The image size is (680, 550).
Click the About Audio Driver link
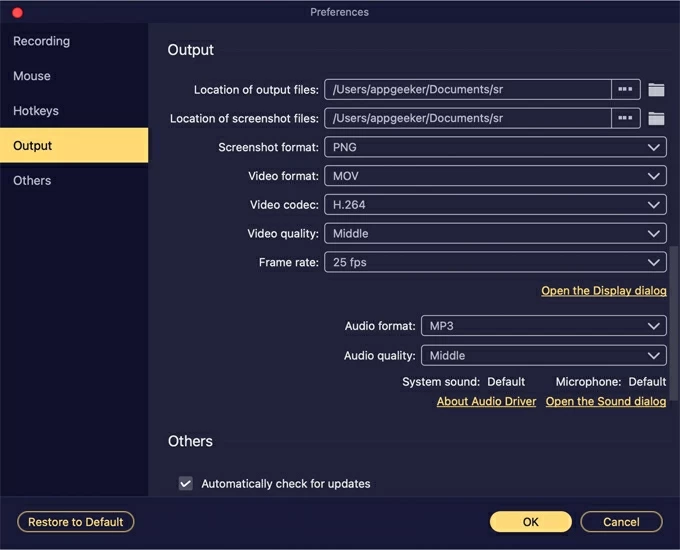[x=486, y=401]
